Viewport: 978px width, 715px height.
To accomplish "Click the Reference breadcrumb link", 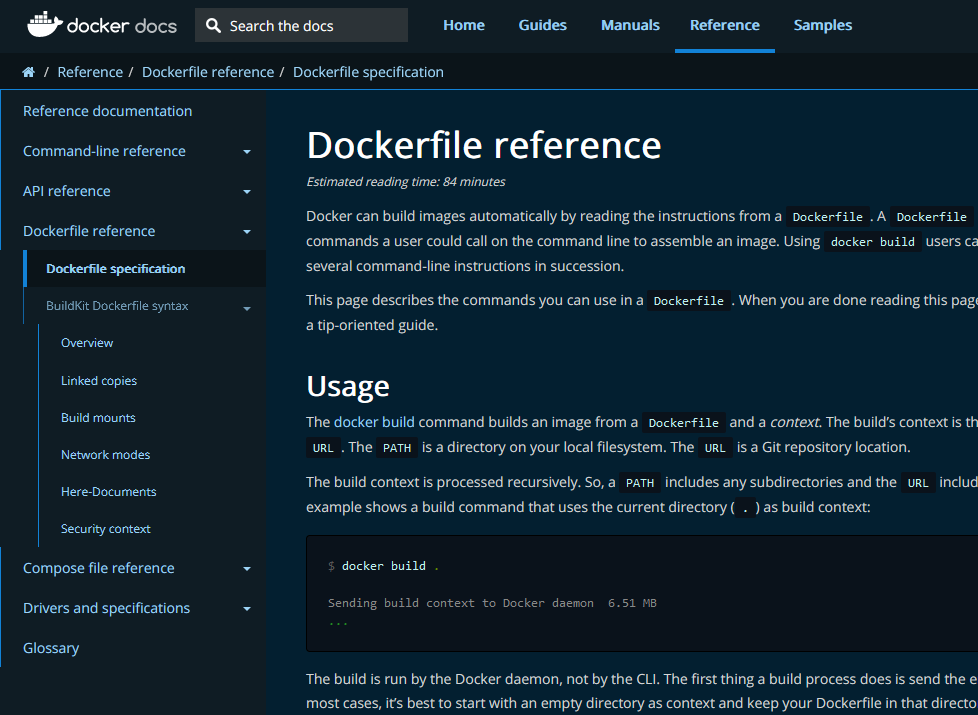I will coord(90,72).
